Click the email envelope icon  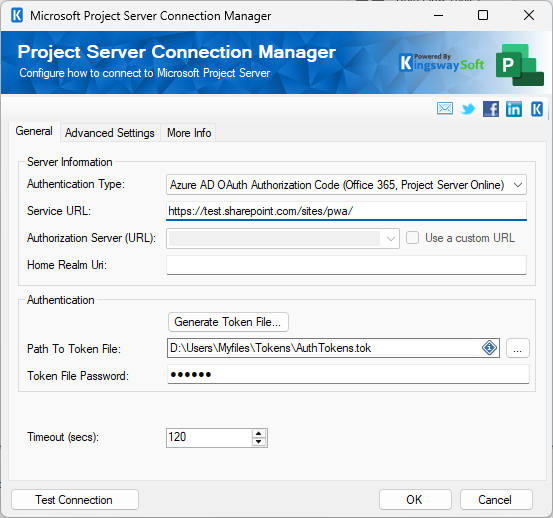[445, 109]
